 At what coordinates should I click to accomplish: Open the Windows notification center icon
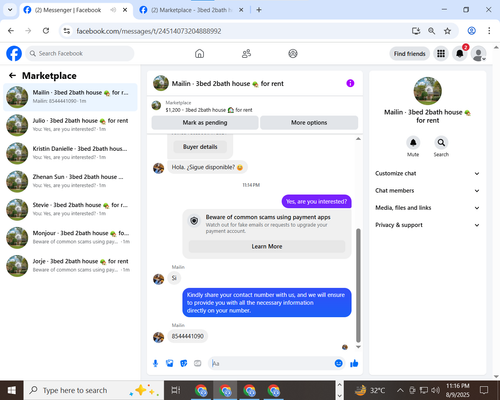click(483, 390)
